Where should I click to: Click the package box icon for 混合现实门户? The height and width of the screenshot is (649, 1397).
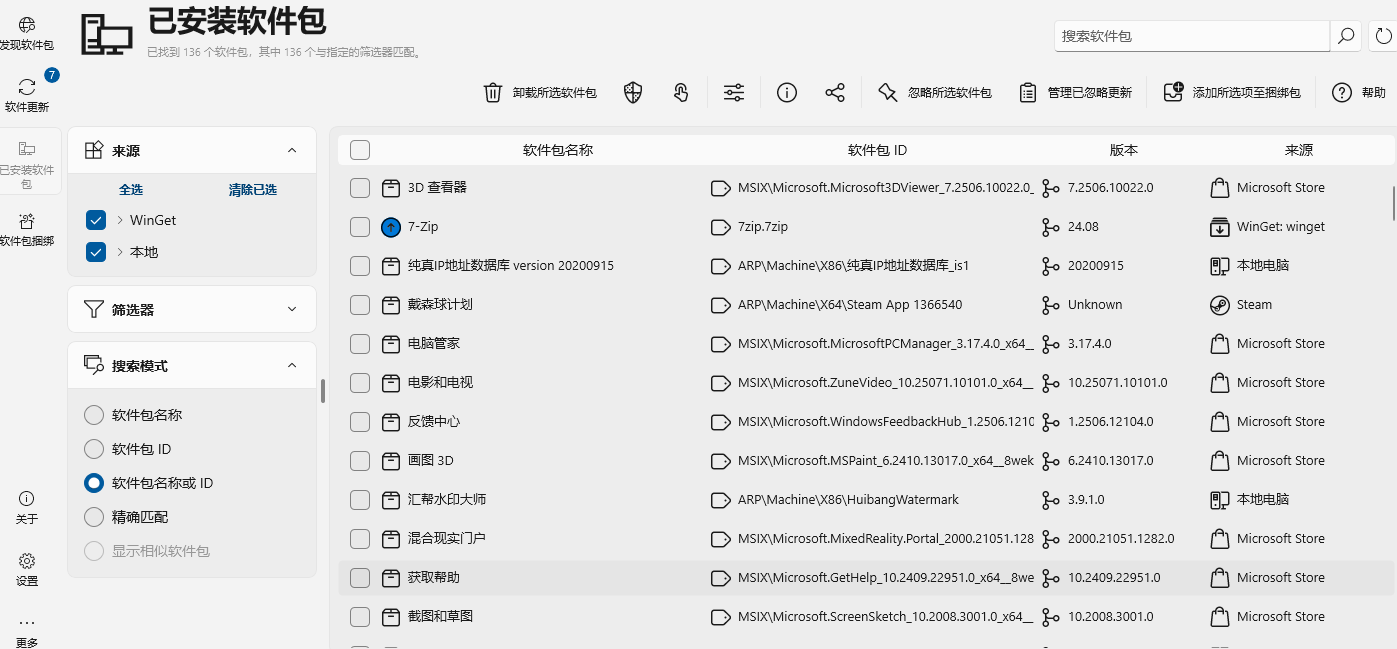click(x=391, y=538)
